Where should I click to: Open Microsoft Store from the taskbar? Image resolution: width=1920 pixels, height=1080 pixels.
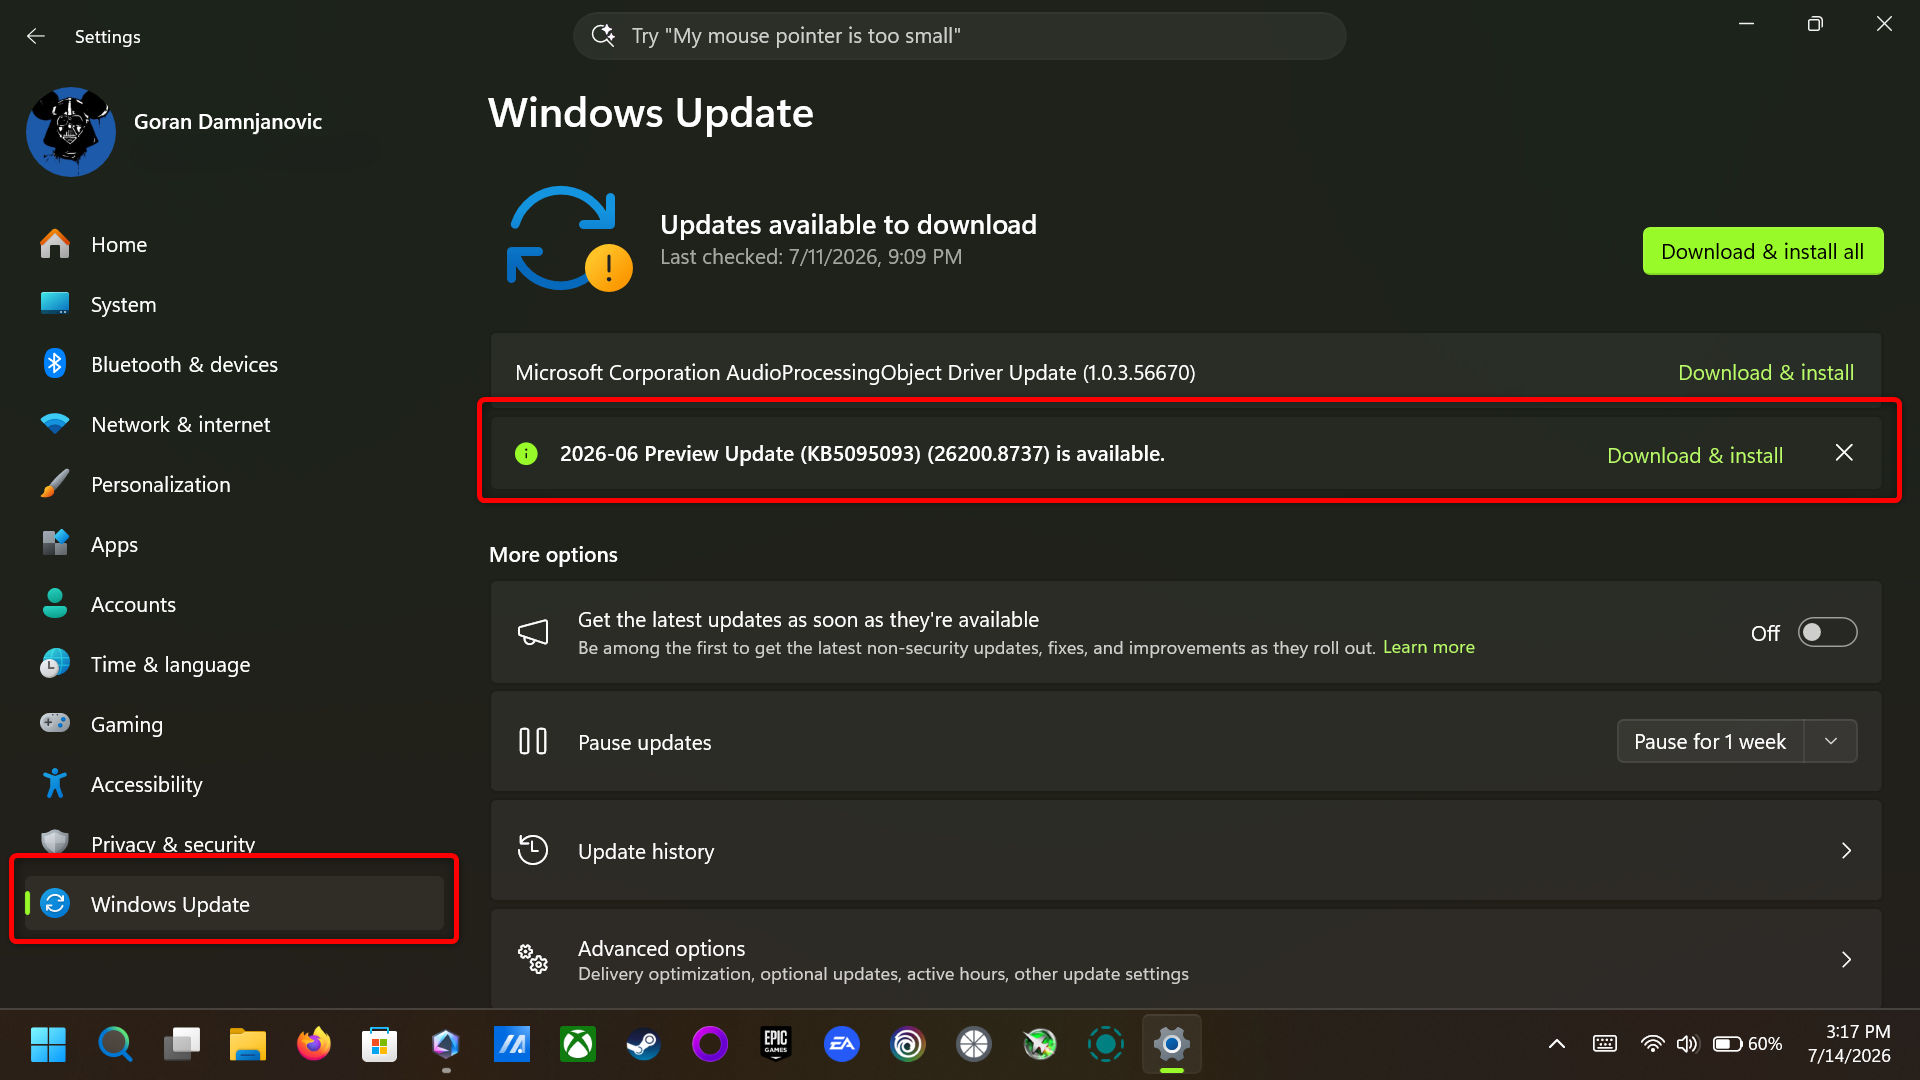click(379, 1044)
